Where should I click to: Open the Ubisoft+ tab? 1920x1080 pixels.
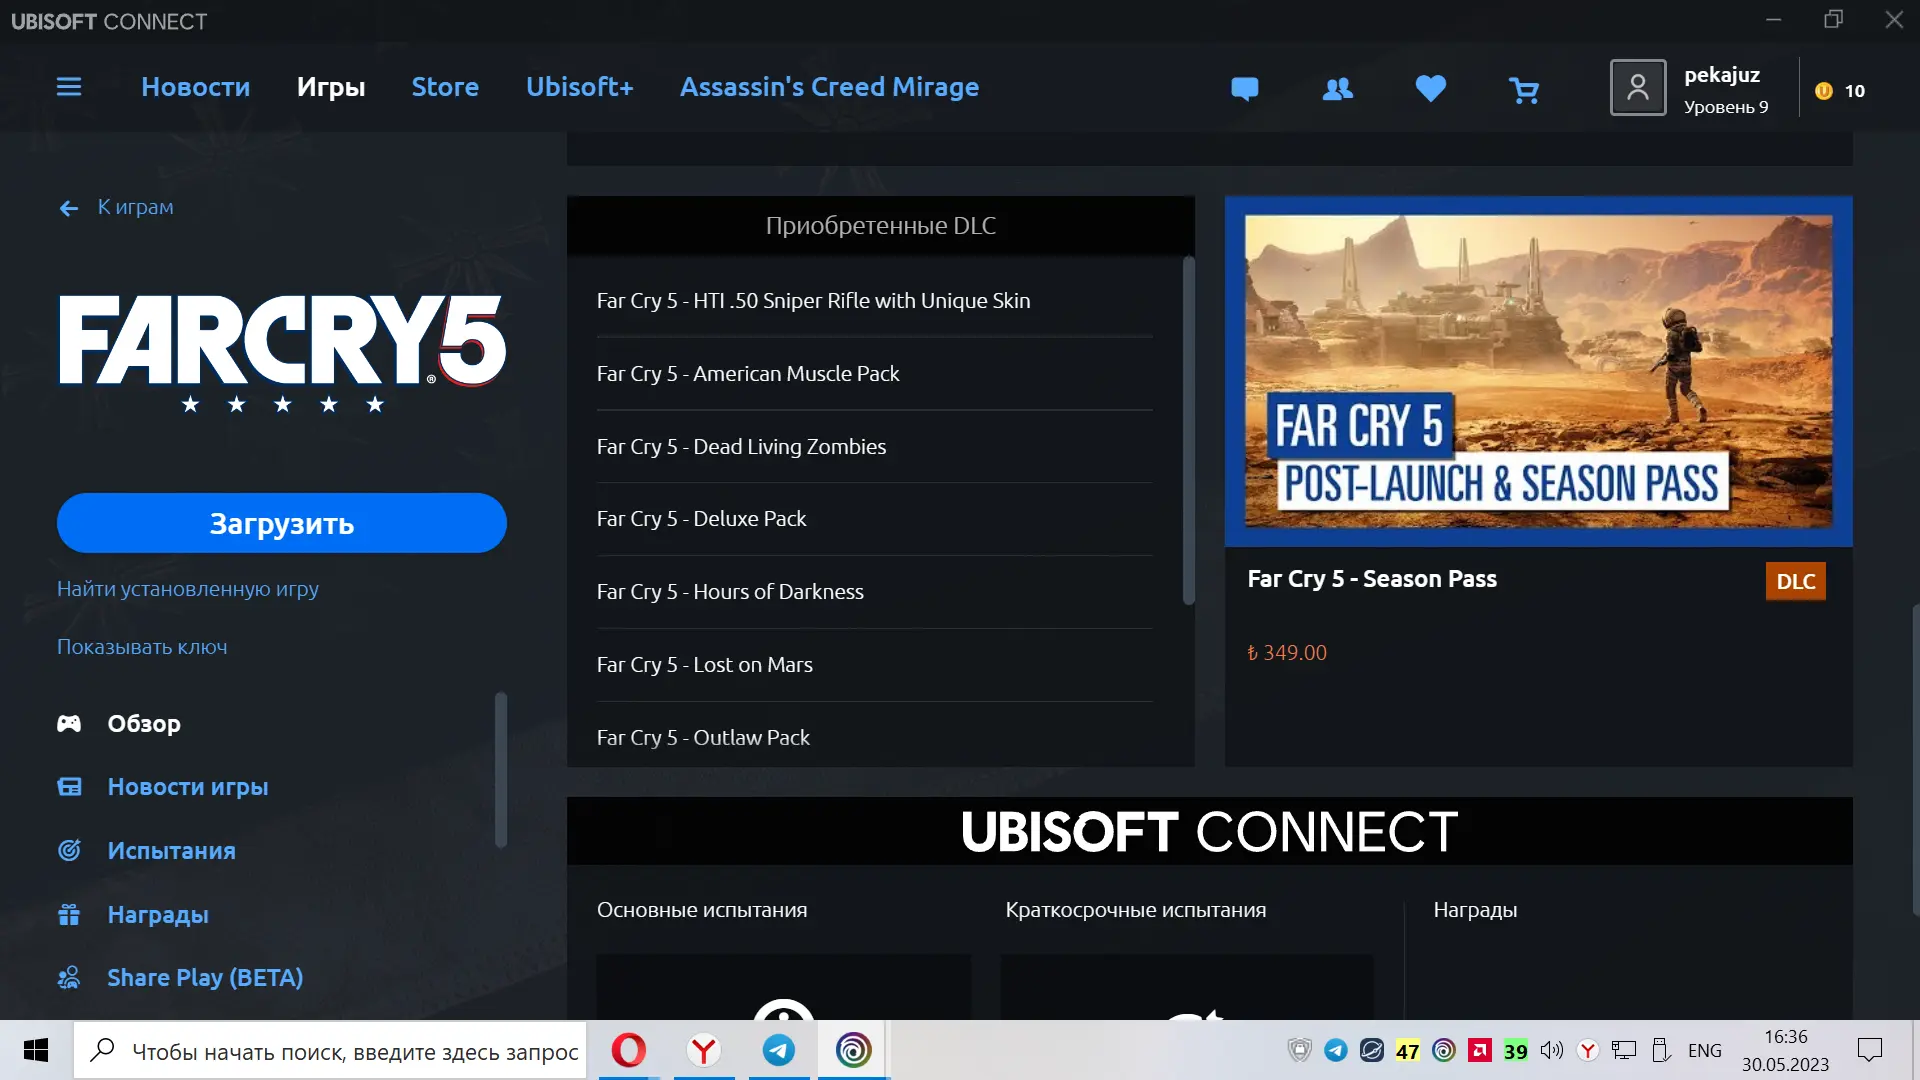coord(580,87)
